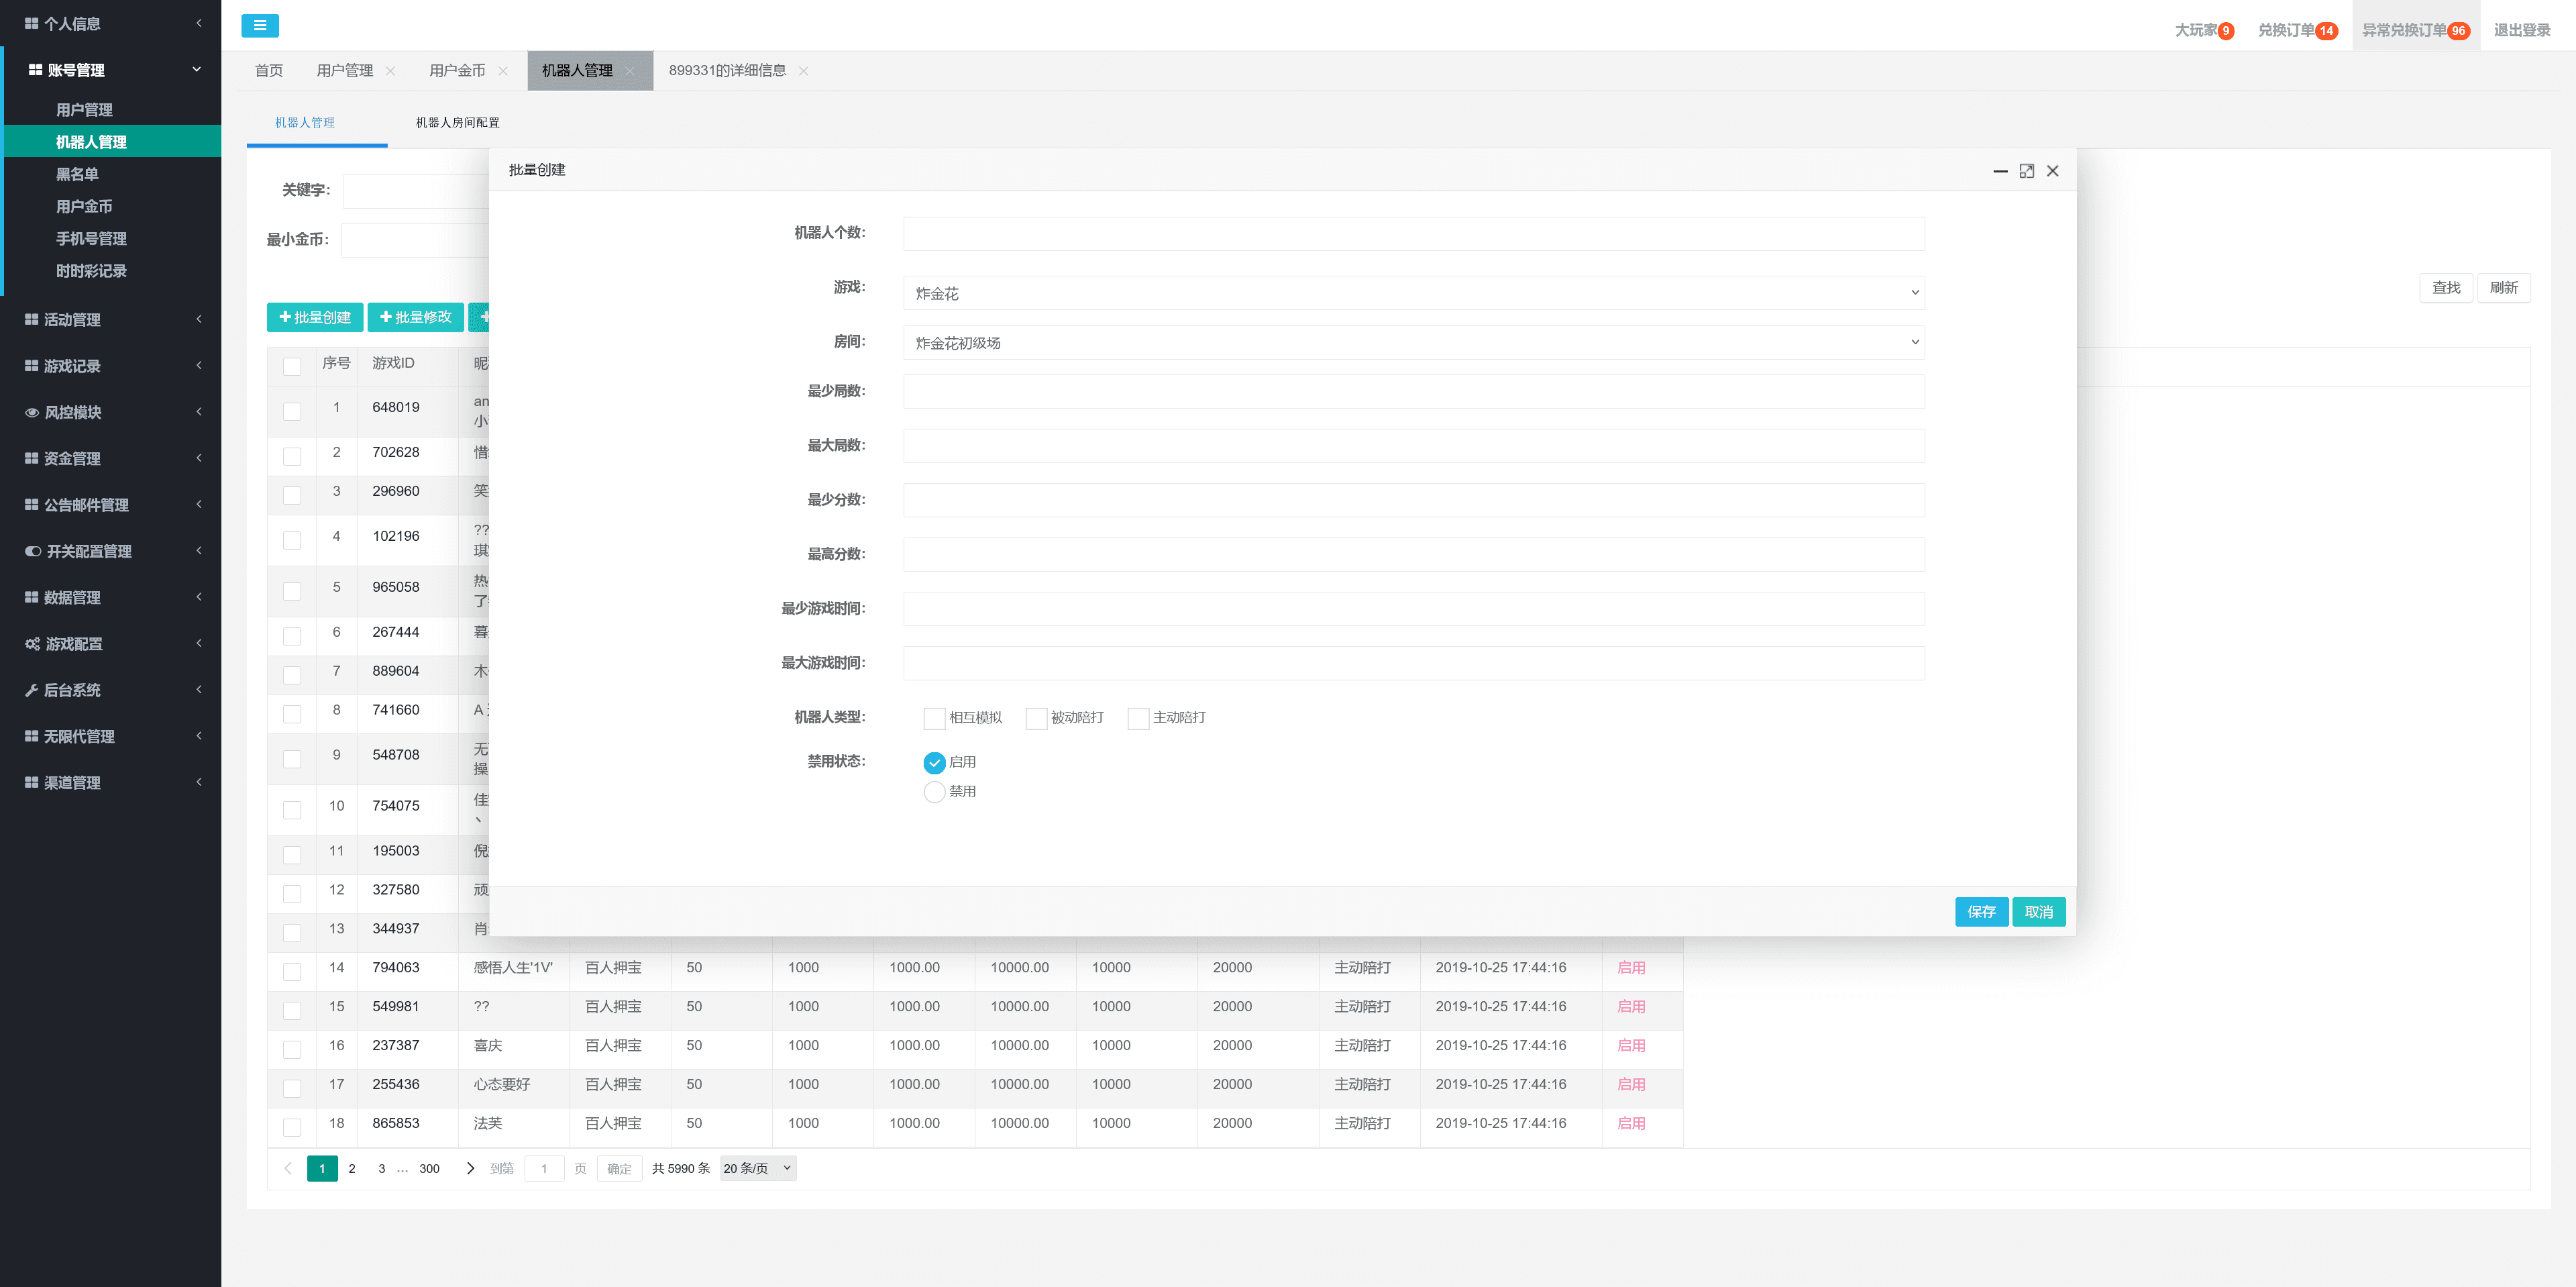Open the 房间 dropdown showing 炸金花初级场
The image size is (2576, 1287).
tap(1413, 342)
